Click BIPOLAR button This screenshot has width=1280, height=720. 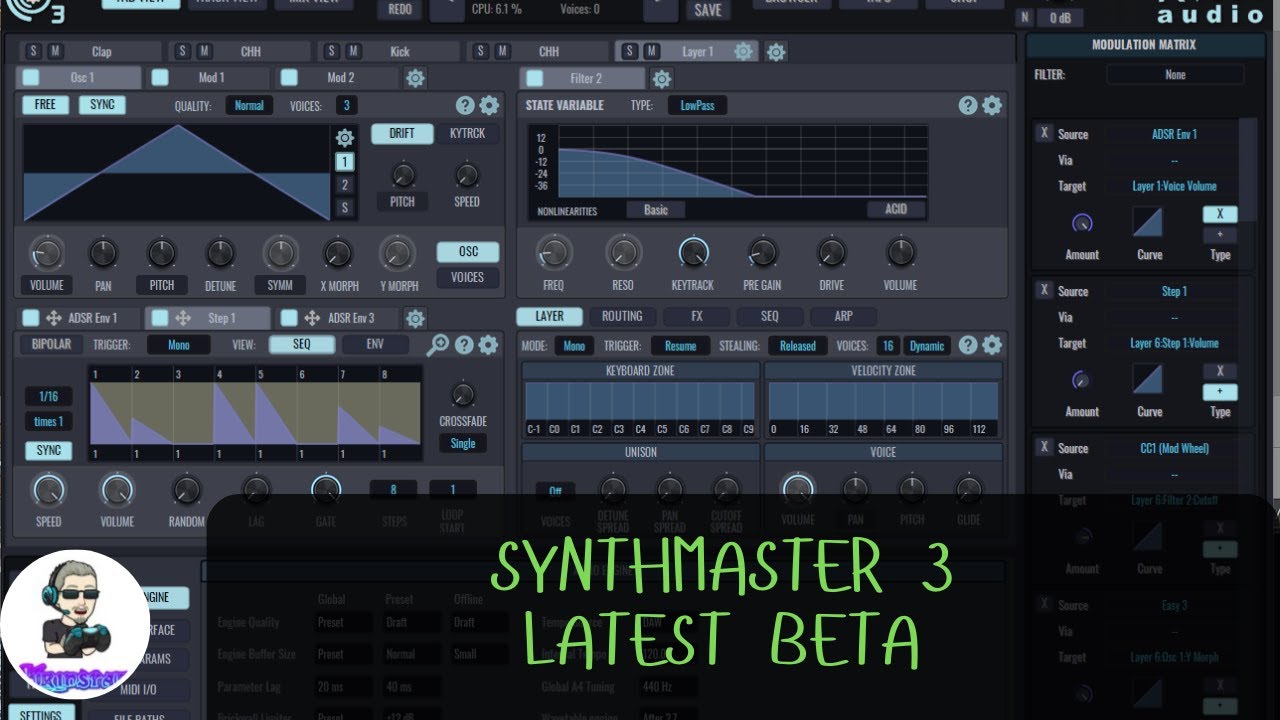pos(51,344)
